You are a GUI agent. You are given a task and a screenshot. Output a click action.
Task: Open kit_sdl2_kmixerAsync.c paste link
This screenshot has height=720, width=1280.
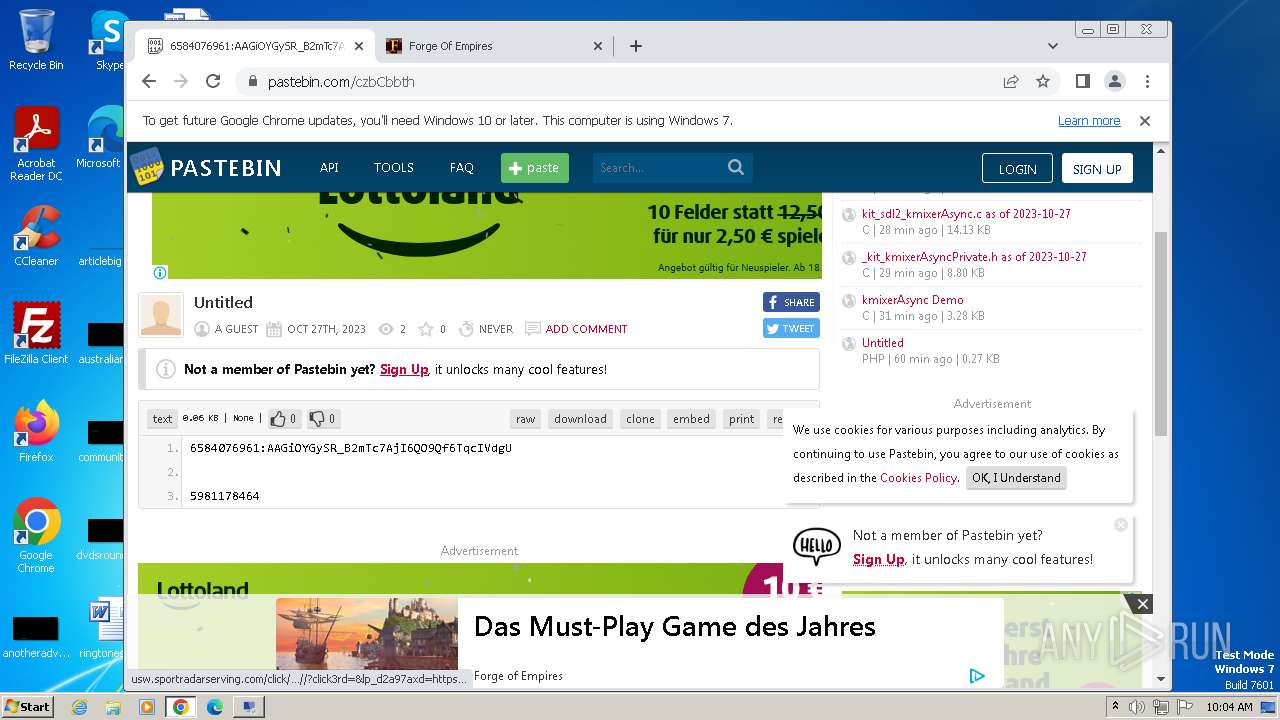(x=966, y=214)
